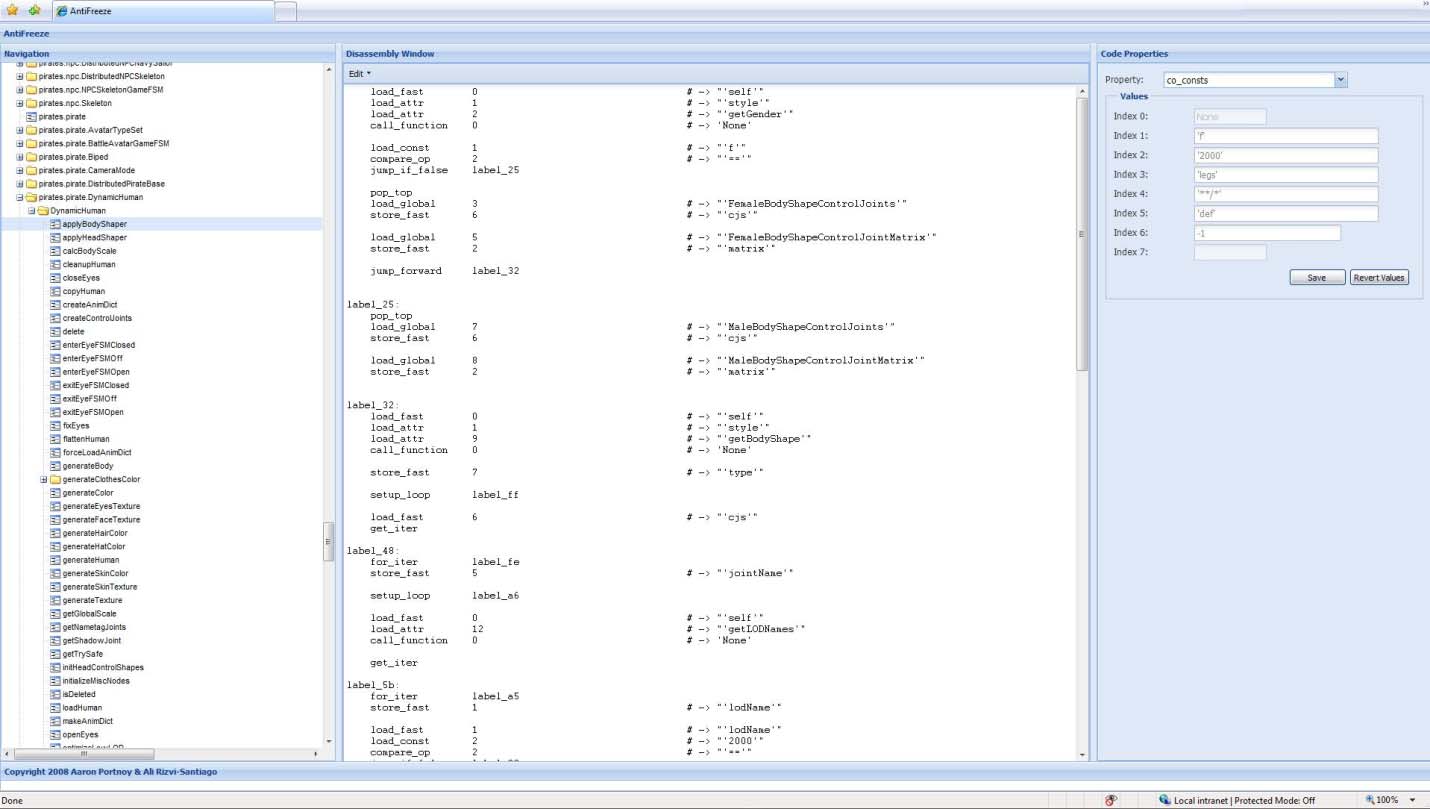Click the disassembly window vertical scrollbar thumb

pyautogui.click(x=1081, y=234)
